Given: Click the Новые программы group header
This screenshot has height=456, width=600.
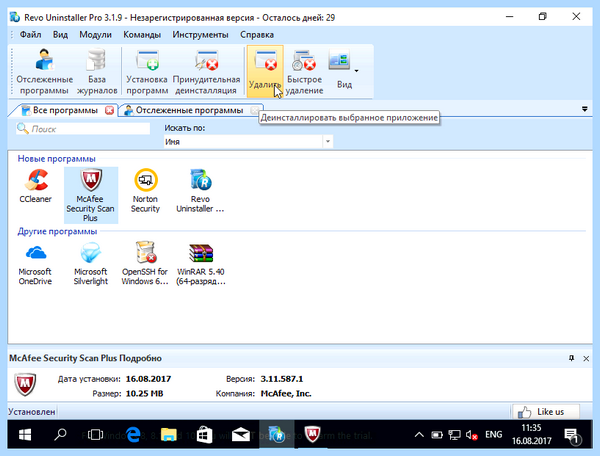Looking at the screenshot, I should click(x=57, y=158).
